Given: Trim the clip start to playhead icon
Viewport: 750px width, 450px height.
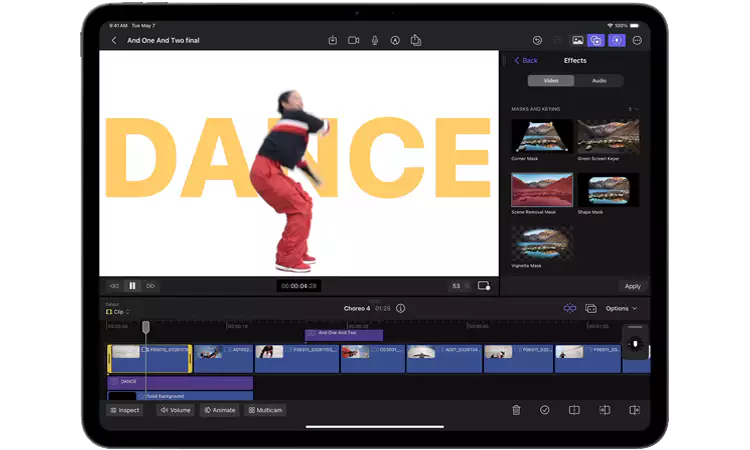Looking at the screenshot, I should [604, 410].
